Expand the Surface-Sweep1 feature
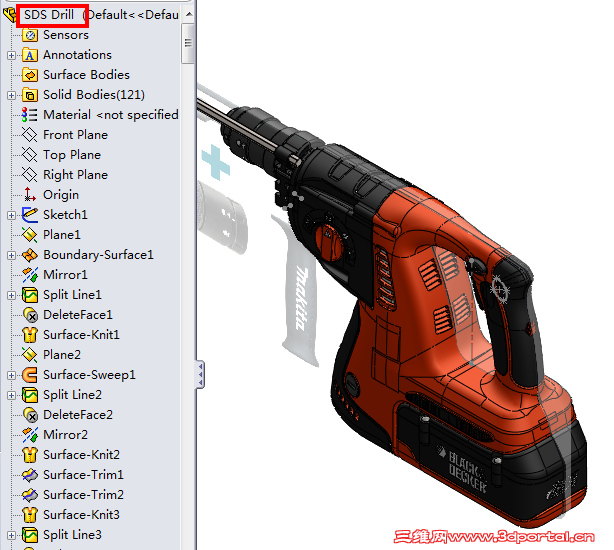 11,375
